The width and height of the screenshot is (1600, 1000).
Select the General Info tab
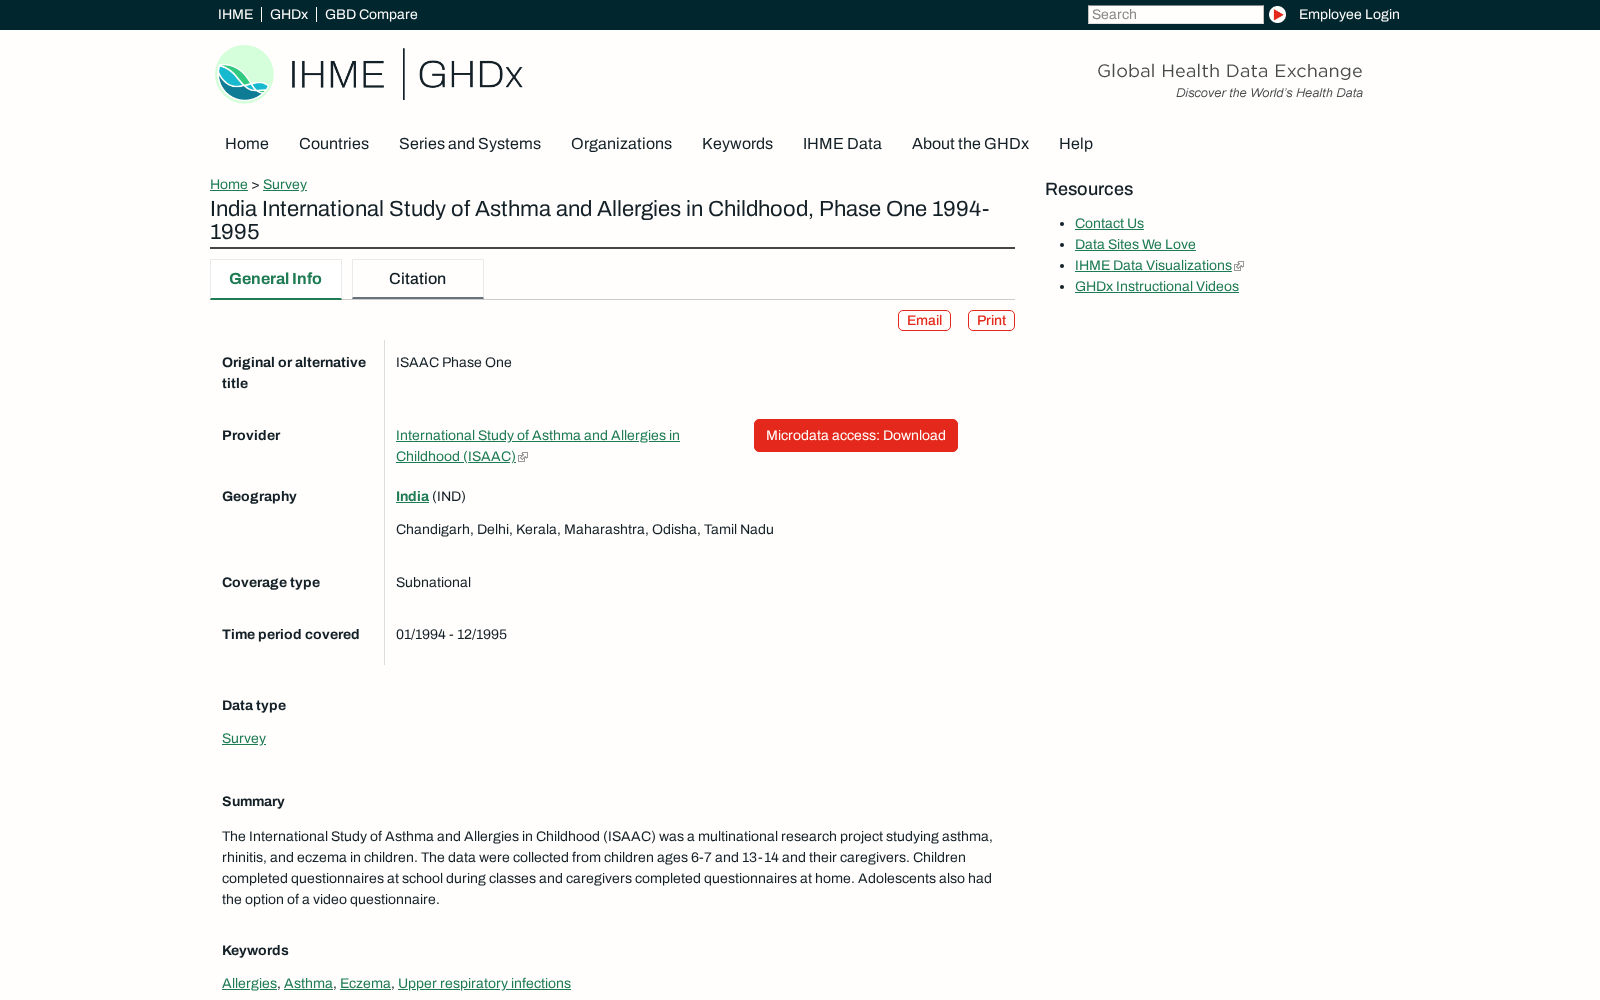click(x=276, y=279)
